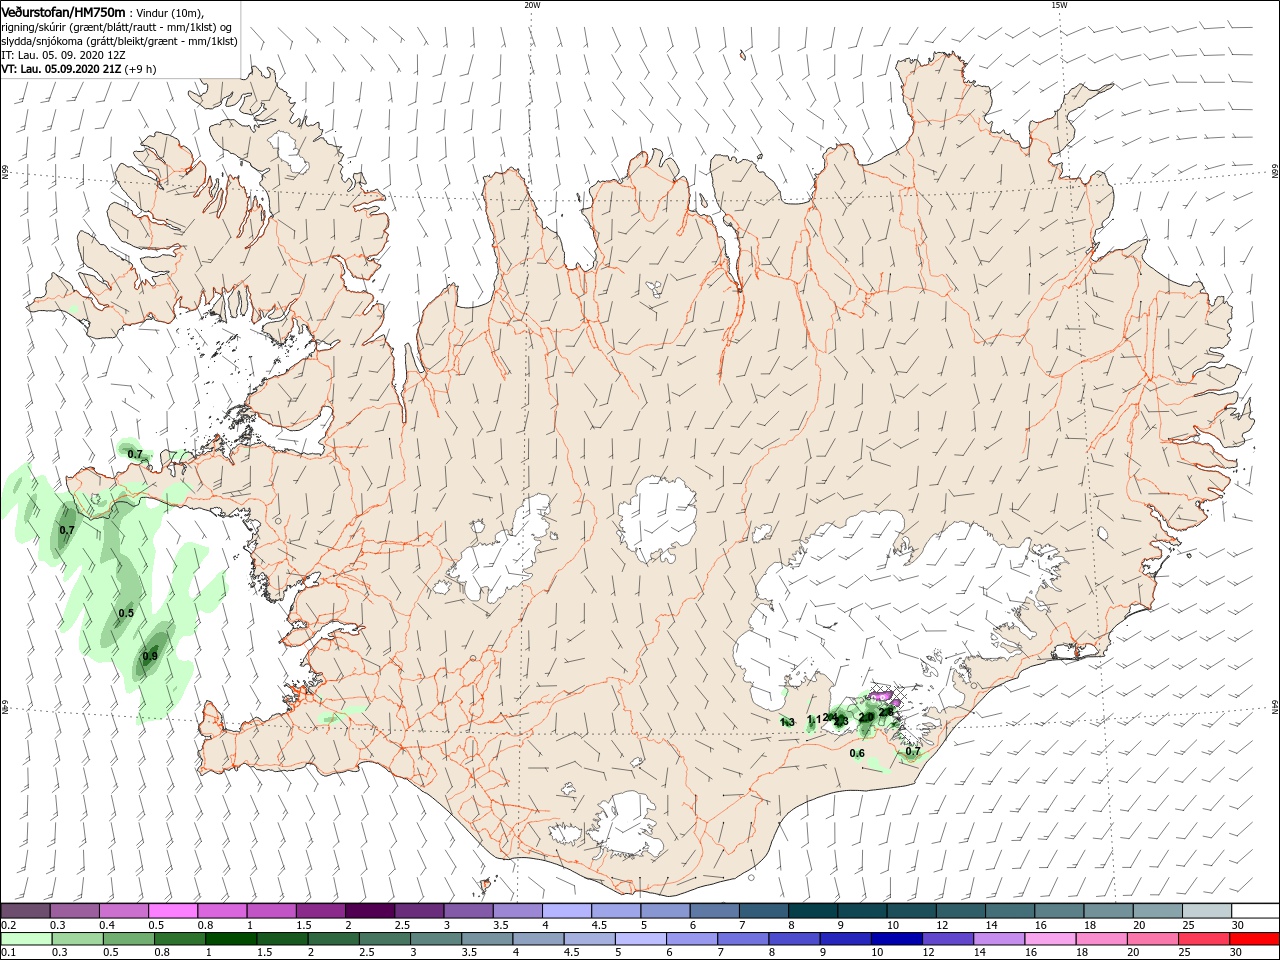Click the 2.8 precipitation value on the map
The height and width of the screenshot is (960, 1280).
coord(885,711)
